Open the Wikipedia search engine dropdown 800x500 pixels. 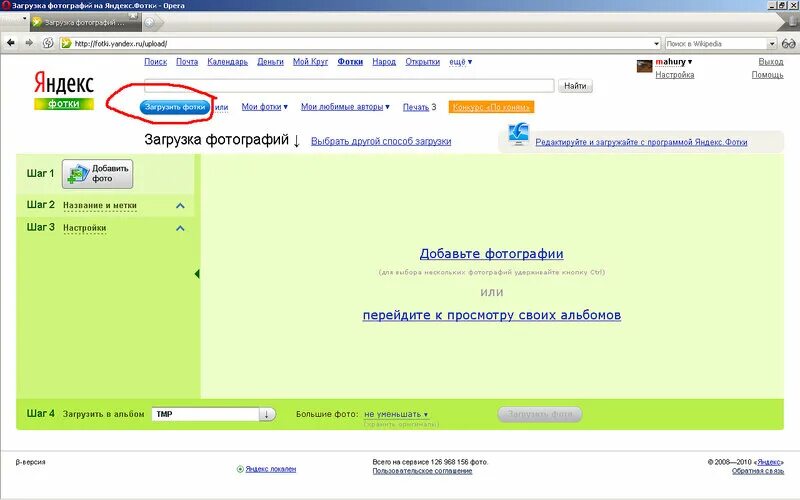(771, 44)
